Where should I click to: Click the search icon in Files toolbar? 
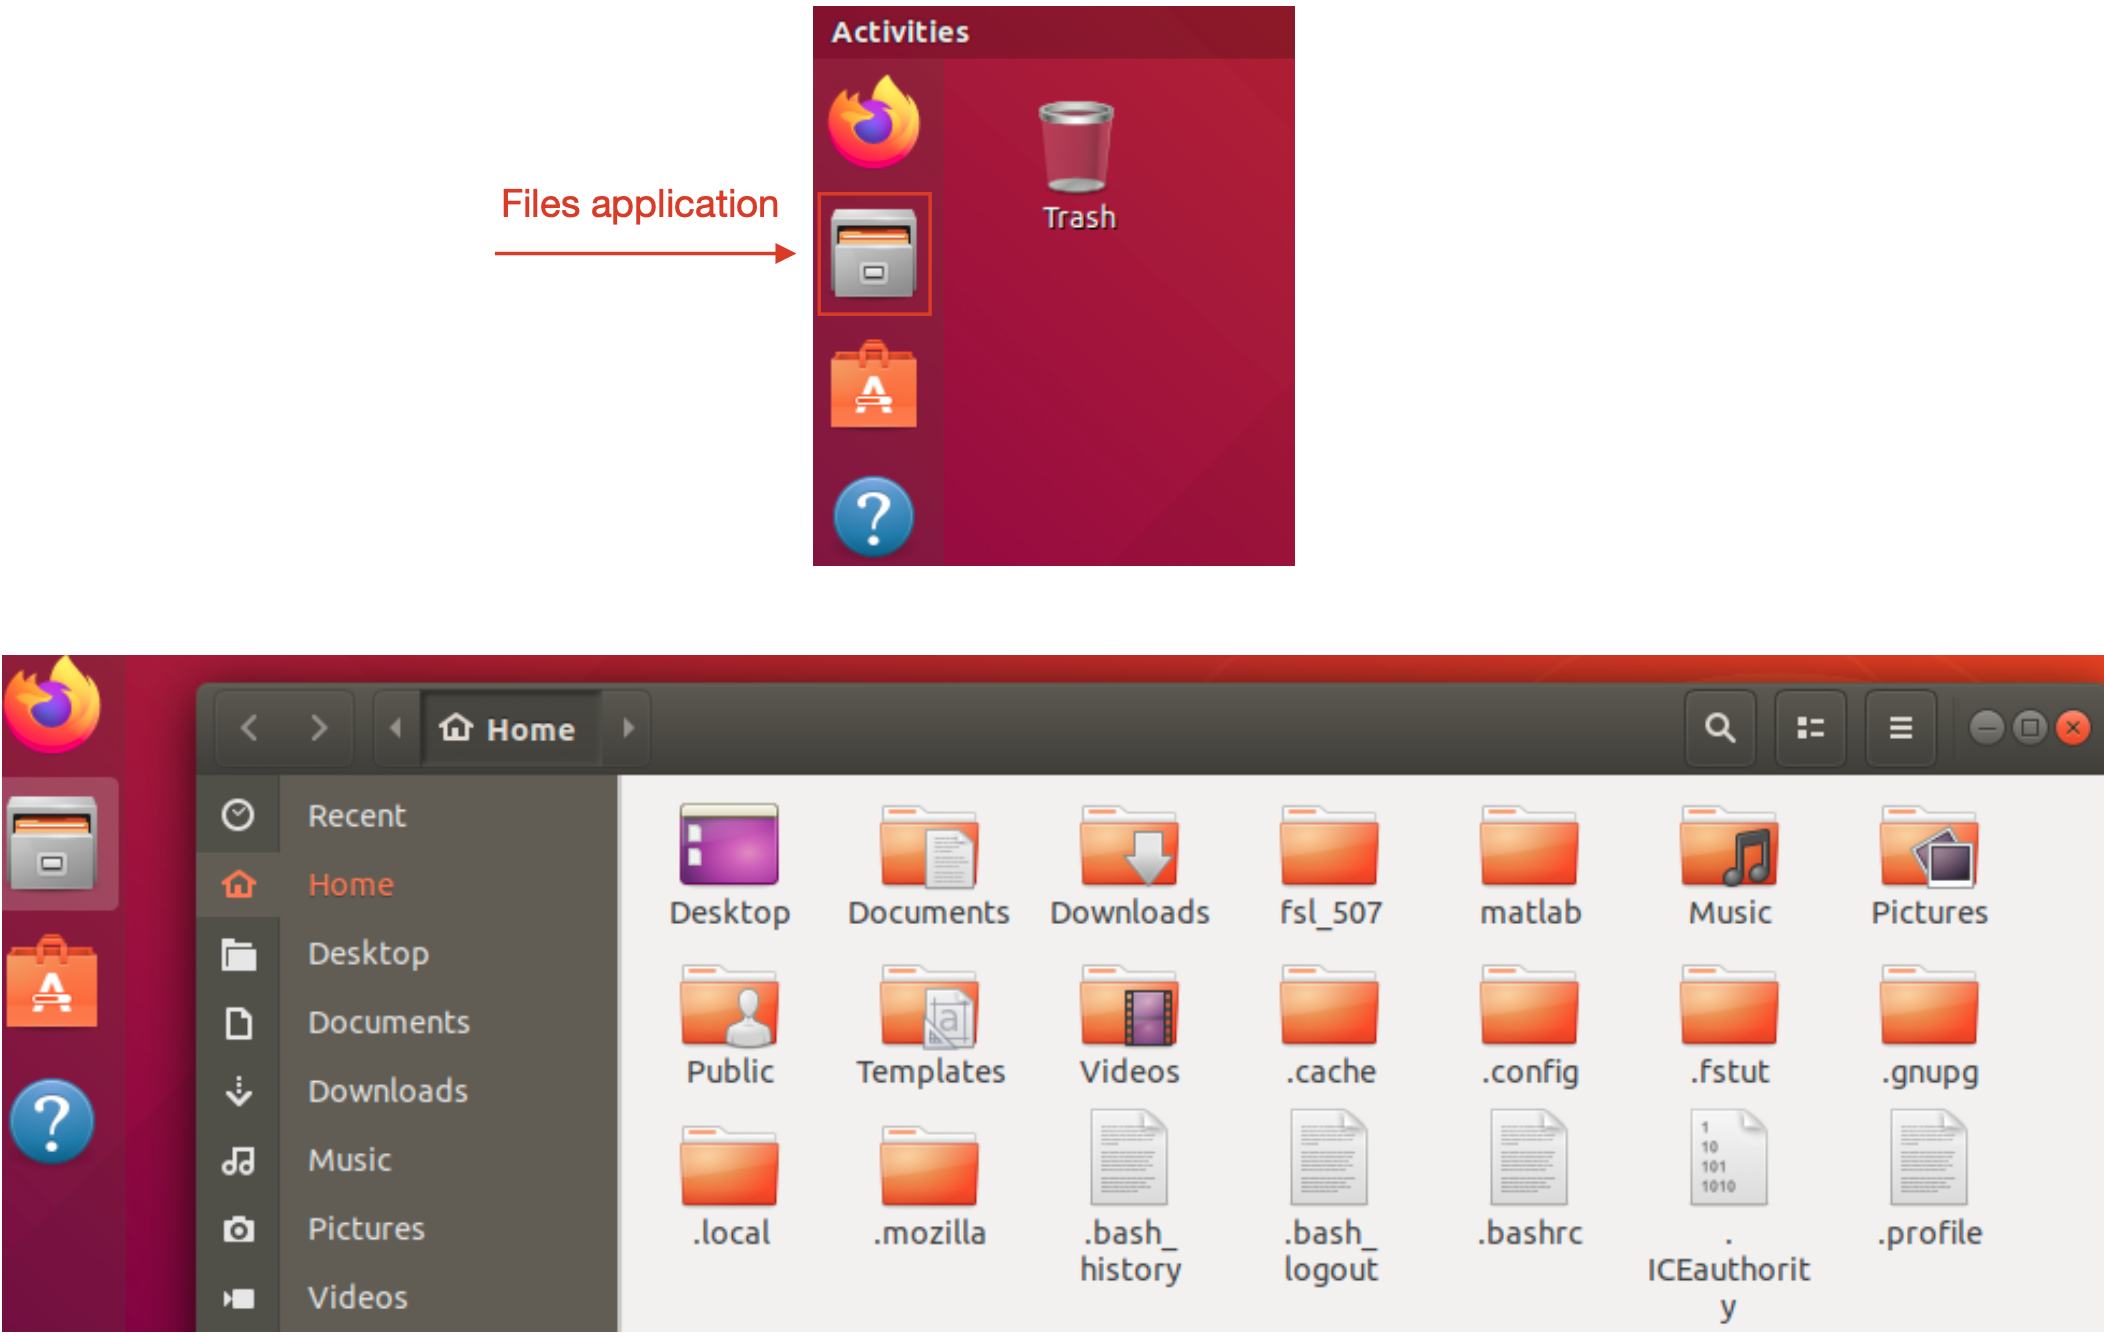pyautogui.click(x=1719, y=728)
